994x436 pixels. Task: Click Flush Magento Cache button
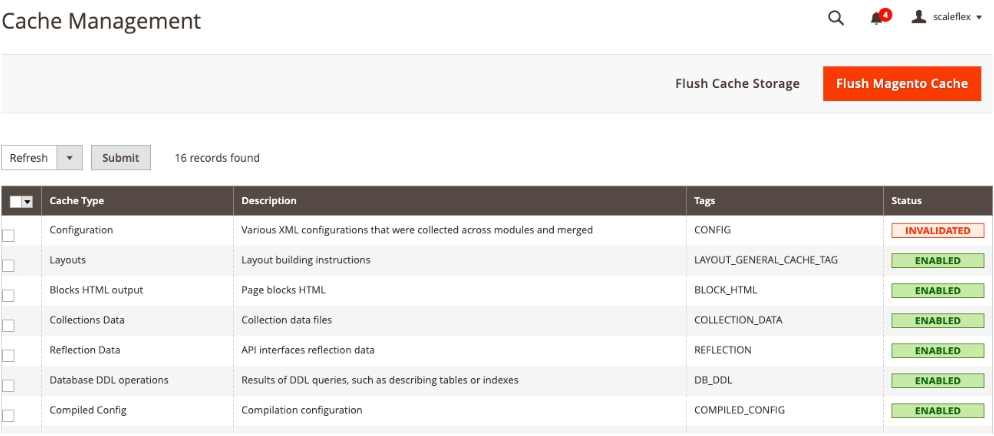(901, 84)
